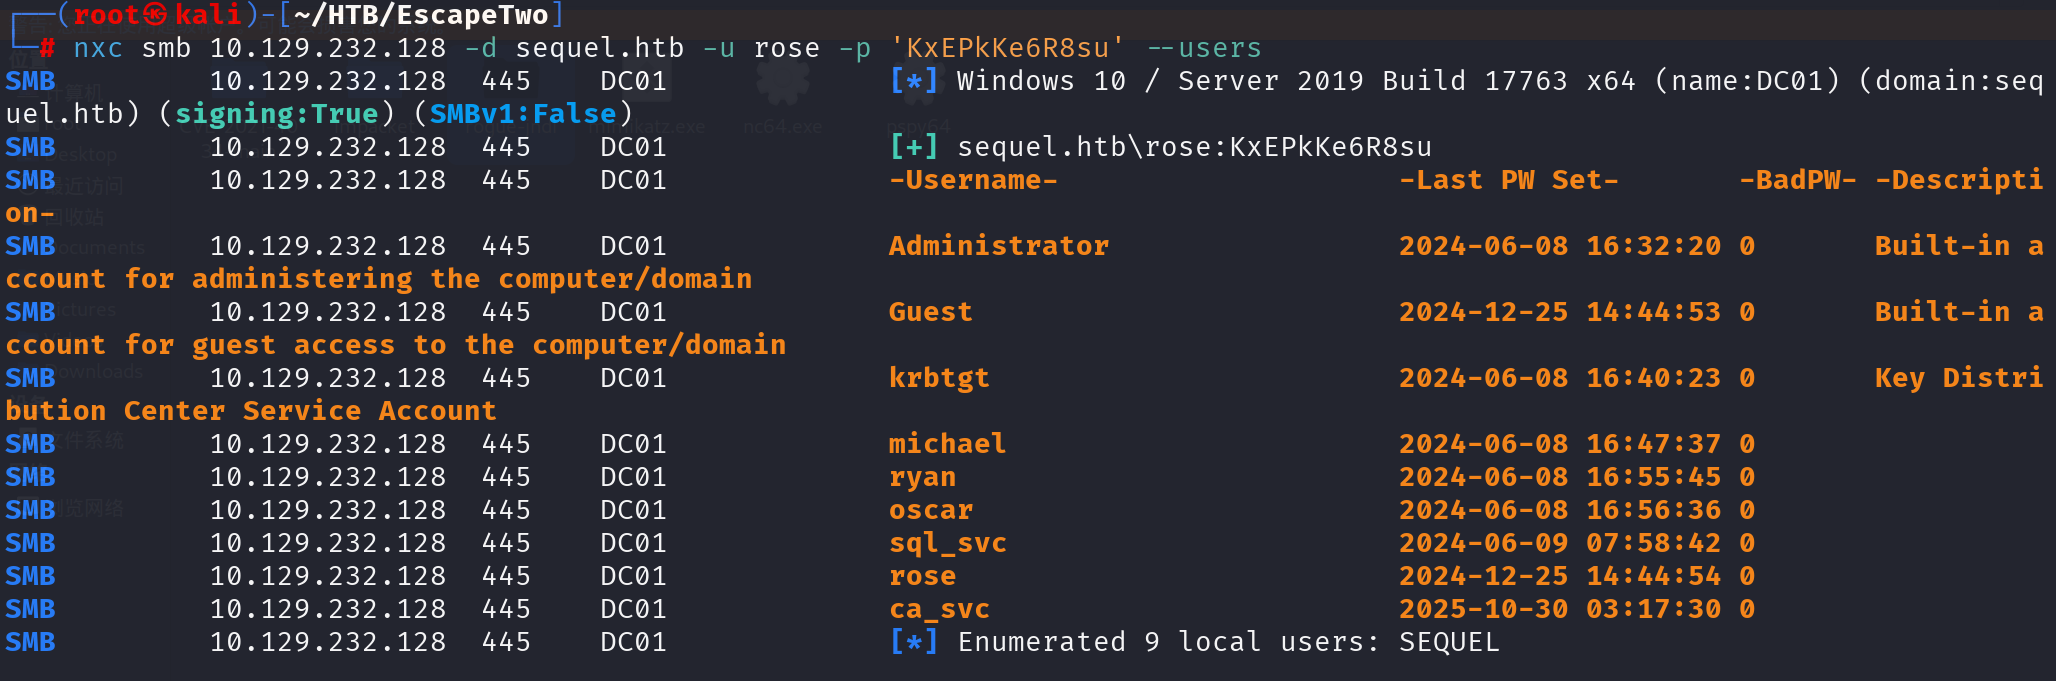Screen dimensions: 2056x681
Task: Click the krbtgt username entry
Action: (939, 378)
